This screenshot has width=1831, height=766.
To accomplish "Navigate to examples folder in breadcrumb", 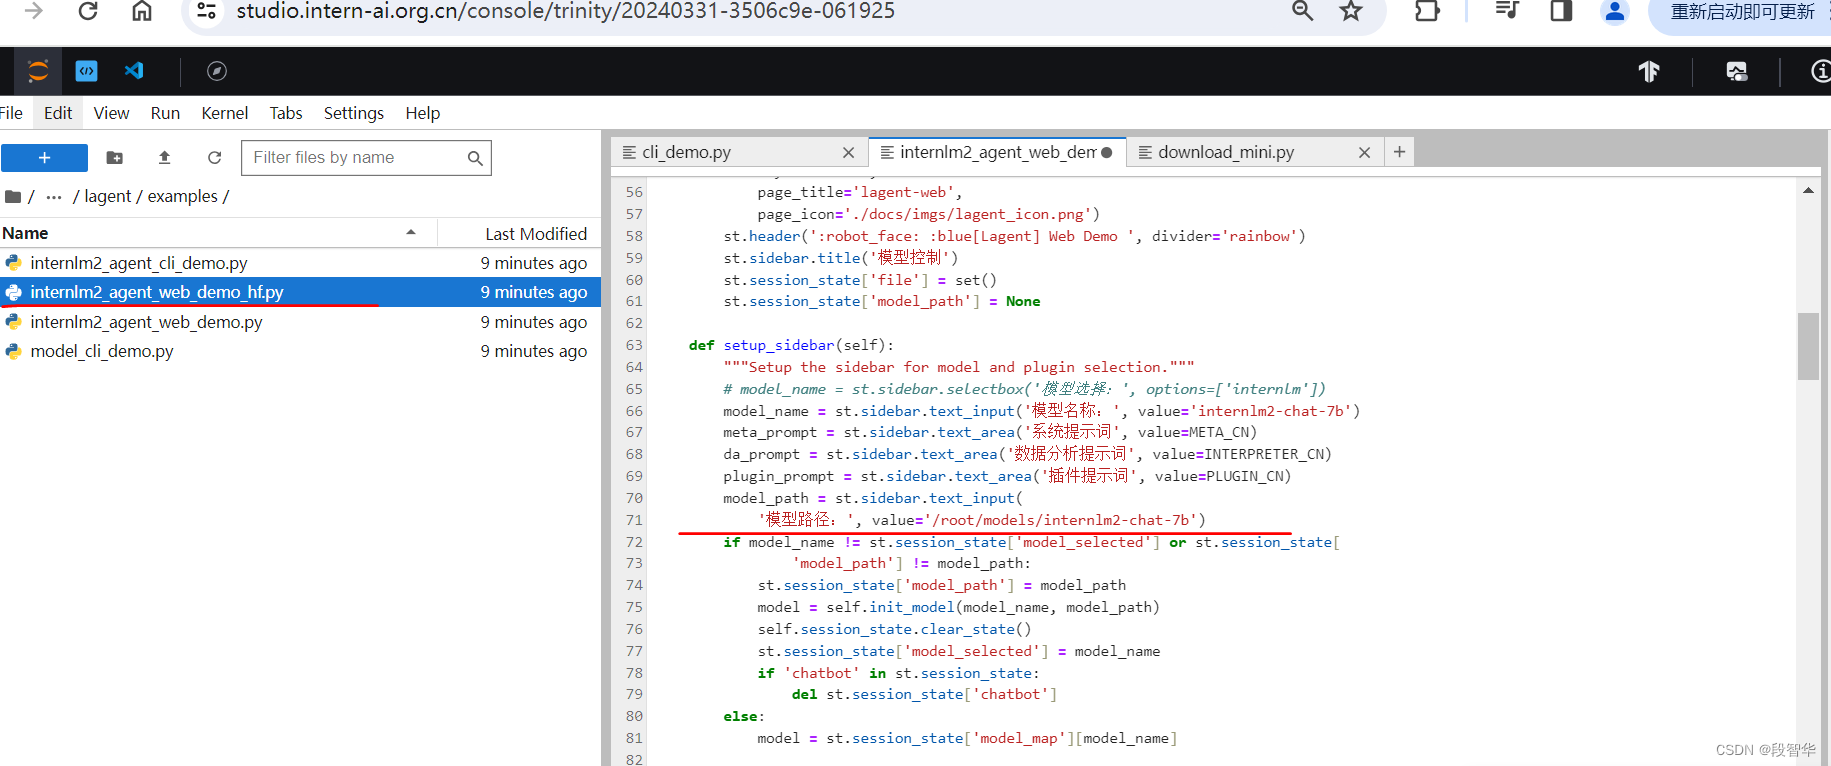I will 182,196.
